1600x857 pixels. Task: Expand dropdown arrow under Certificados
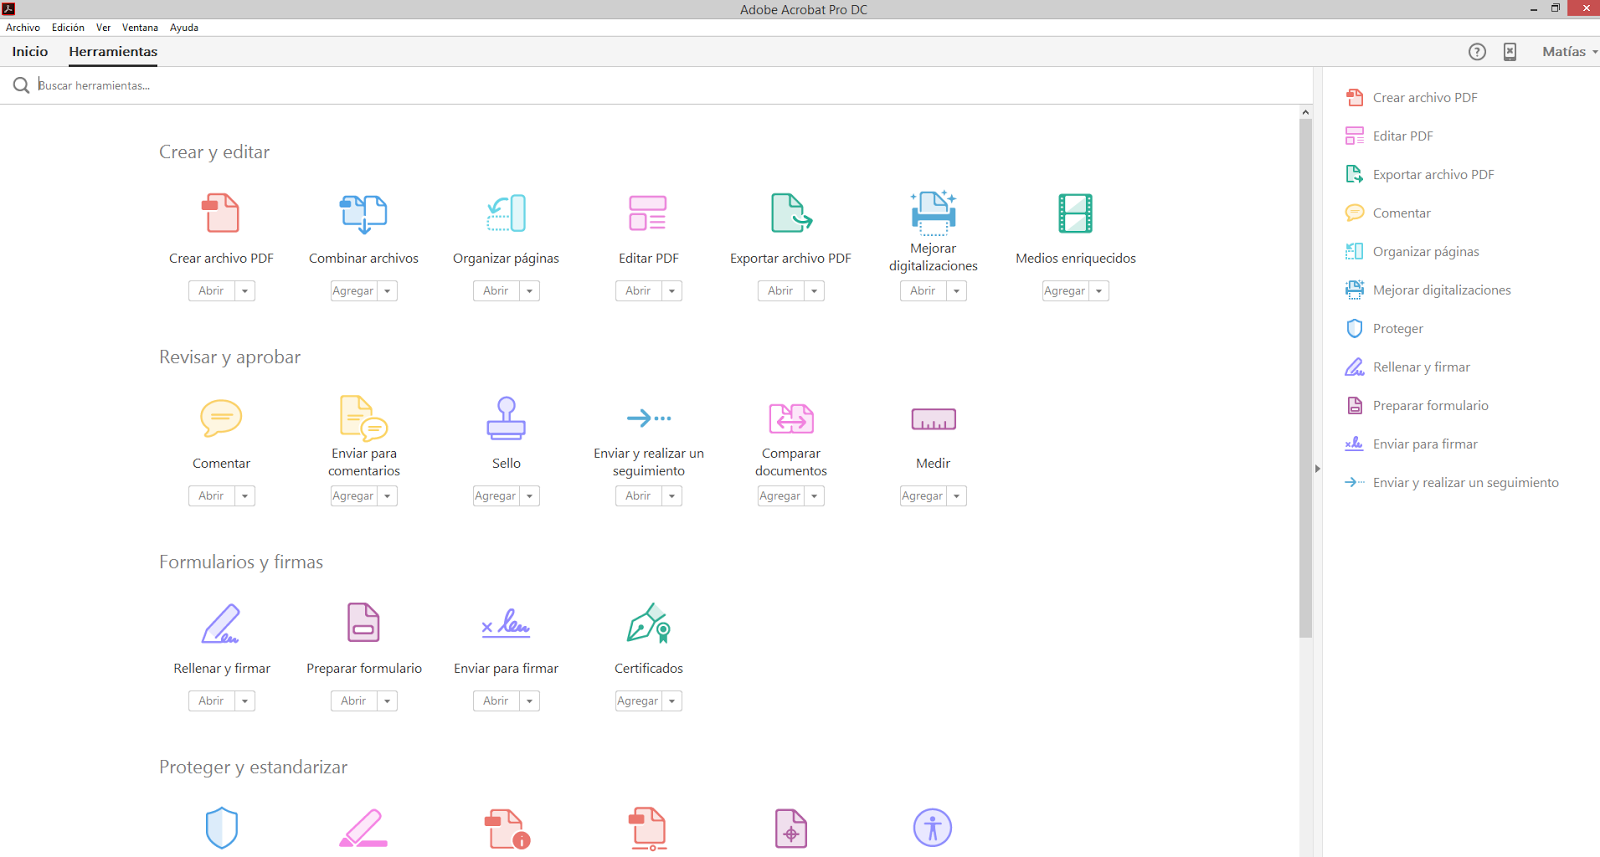[x=672, y=701]
